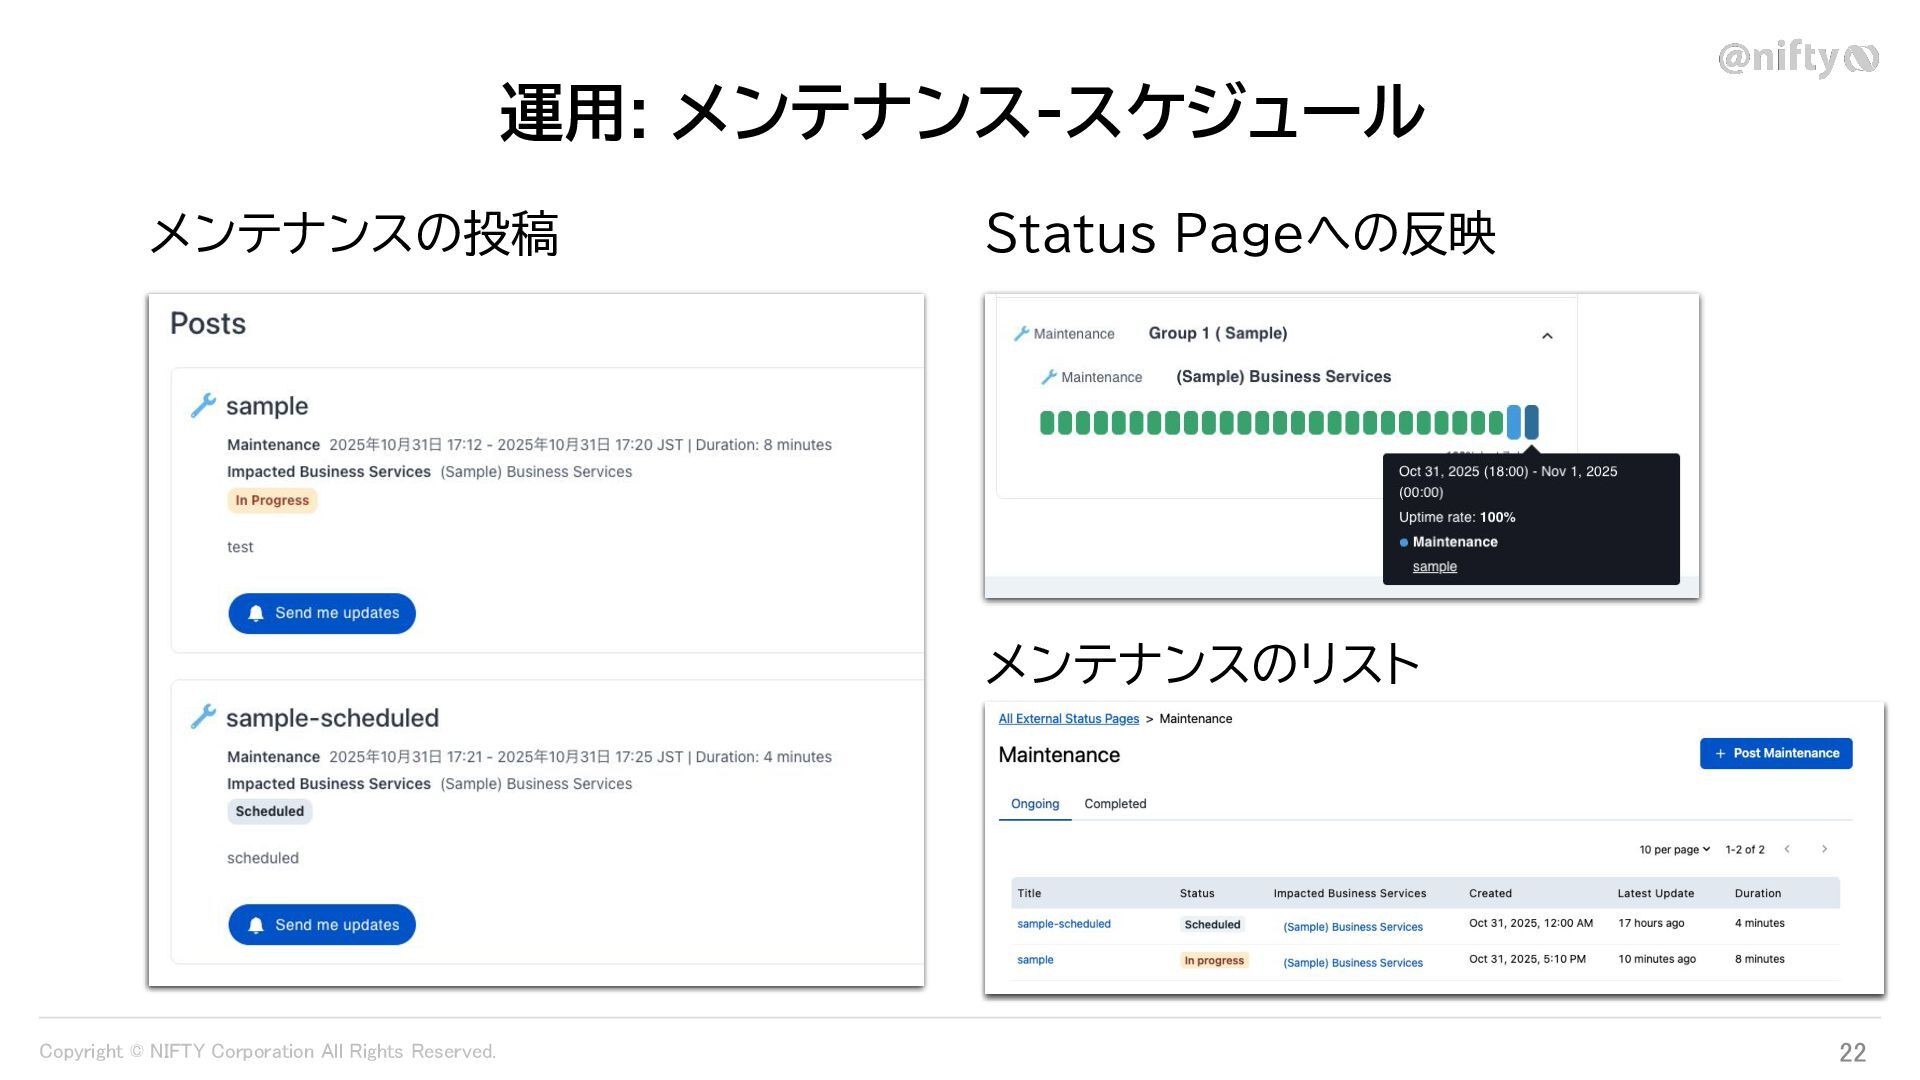The height and width of the screenshot is (1080, 1920).
Task: Click wrench icon next to Group 1 Maintenance
Action: pos(1021,334)
